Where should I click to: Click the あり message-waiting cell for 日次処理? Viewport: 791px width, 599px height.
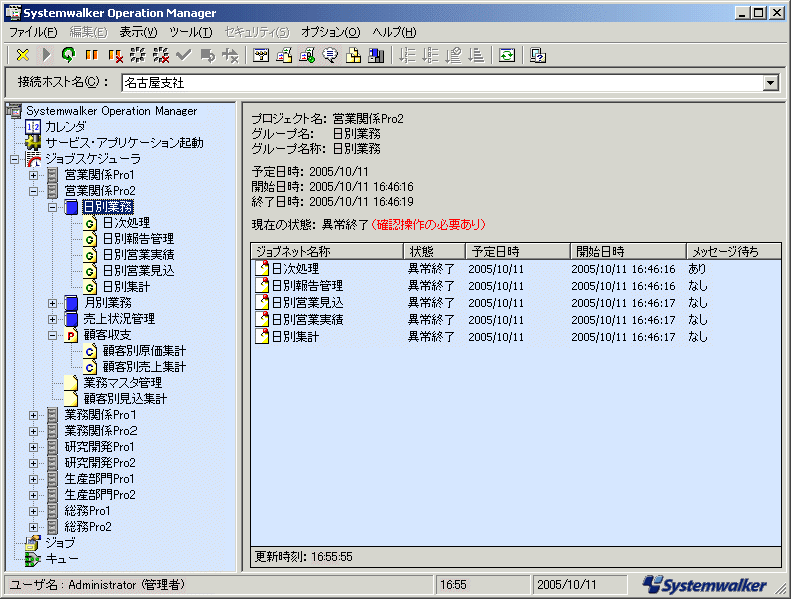point(697,268)
